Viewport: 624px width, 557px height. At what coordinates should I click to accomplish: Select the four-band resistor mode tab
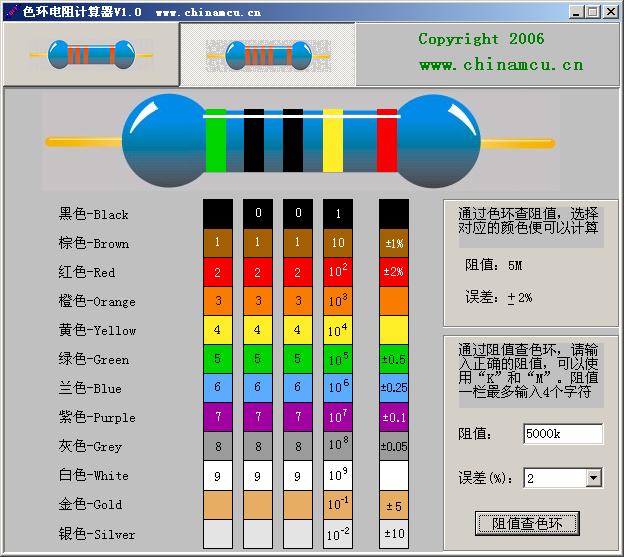pyautogui.click(x=91, y=54)
